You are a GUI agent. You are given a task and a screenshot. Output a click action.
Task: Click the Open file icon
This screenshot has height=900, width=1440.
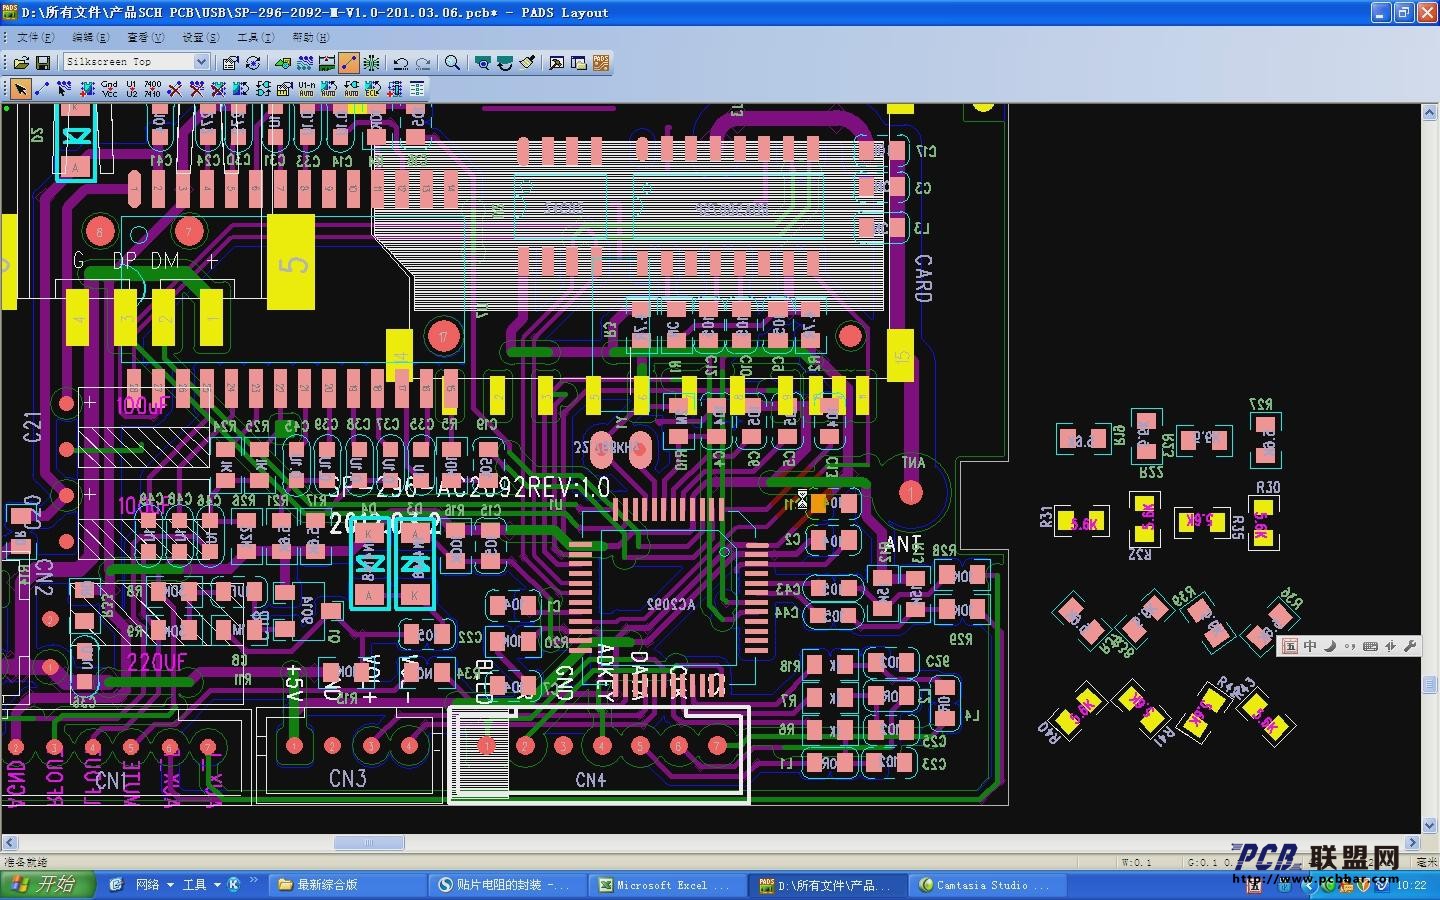click(21, 62)
